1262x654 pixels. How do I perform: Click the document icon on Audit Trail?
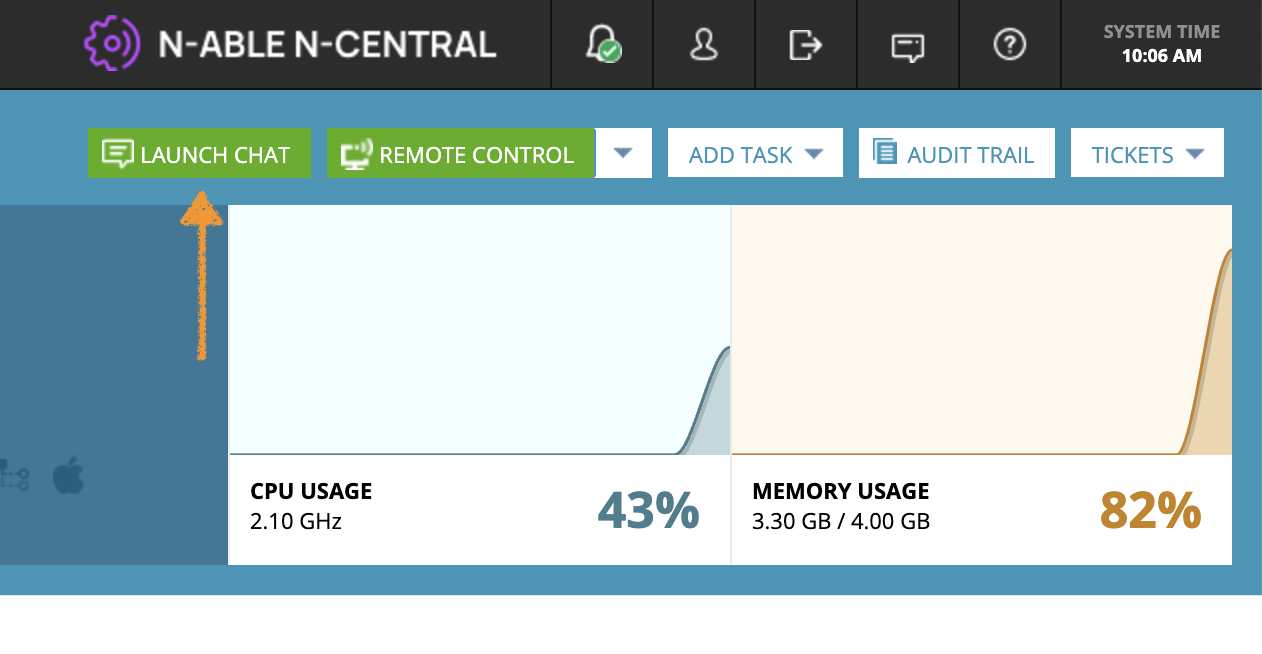[886, 152]
